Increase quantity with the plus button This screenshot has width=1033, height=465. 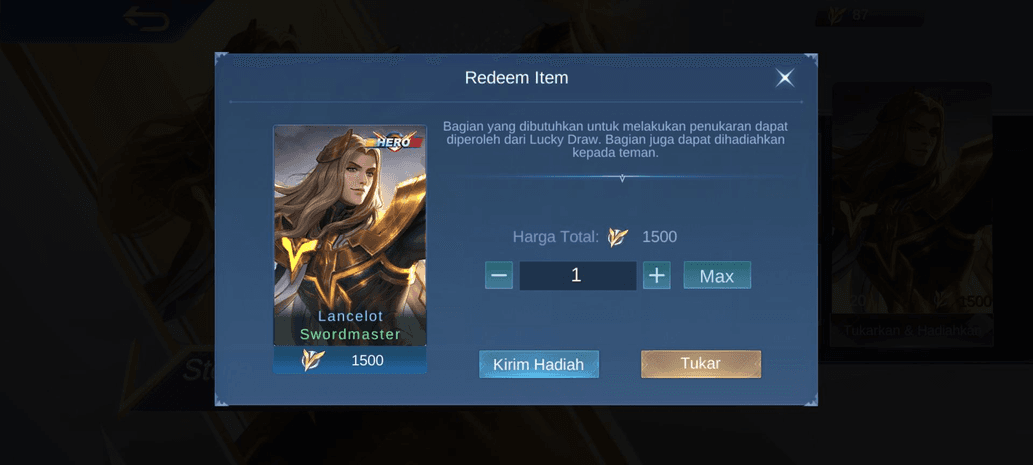click(x=656, y=275)
